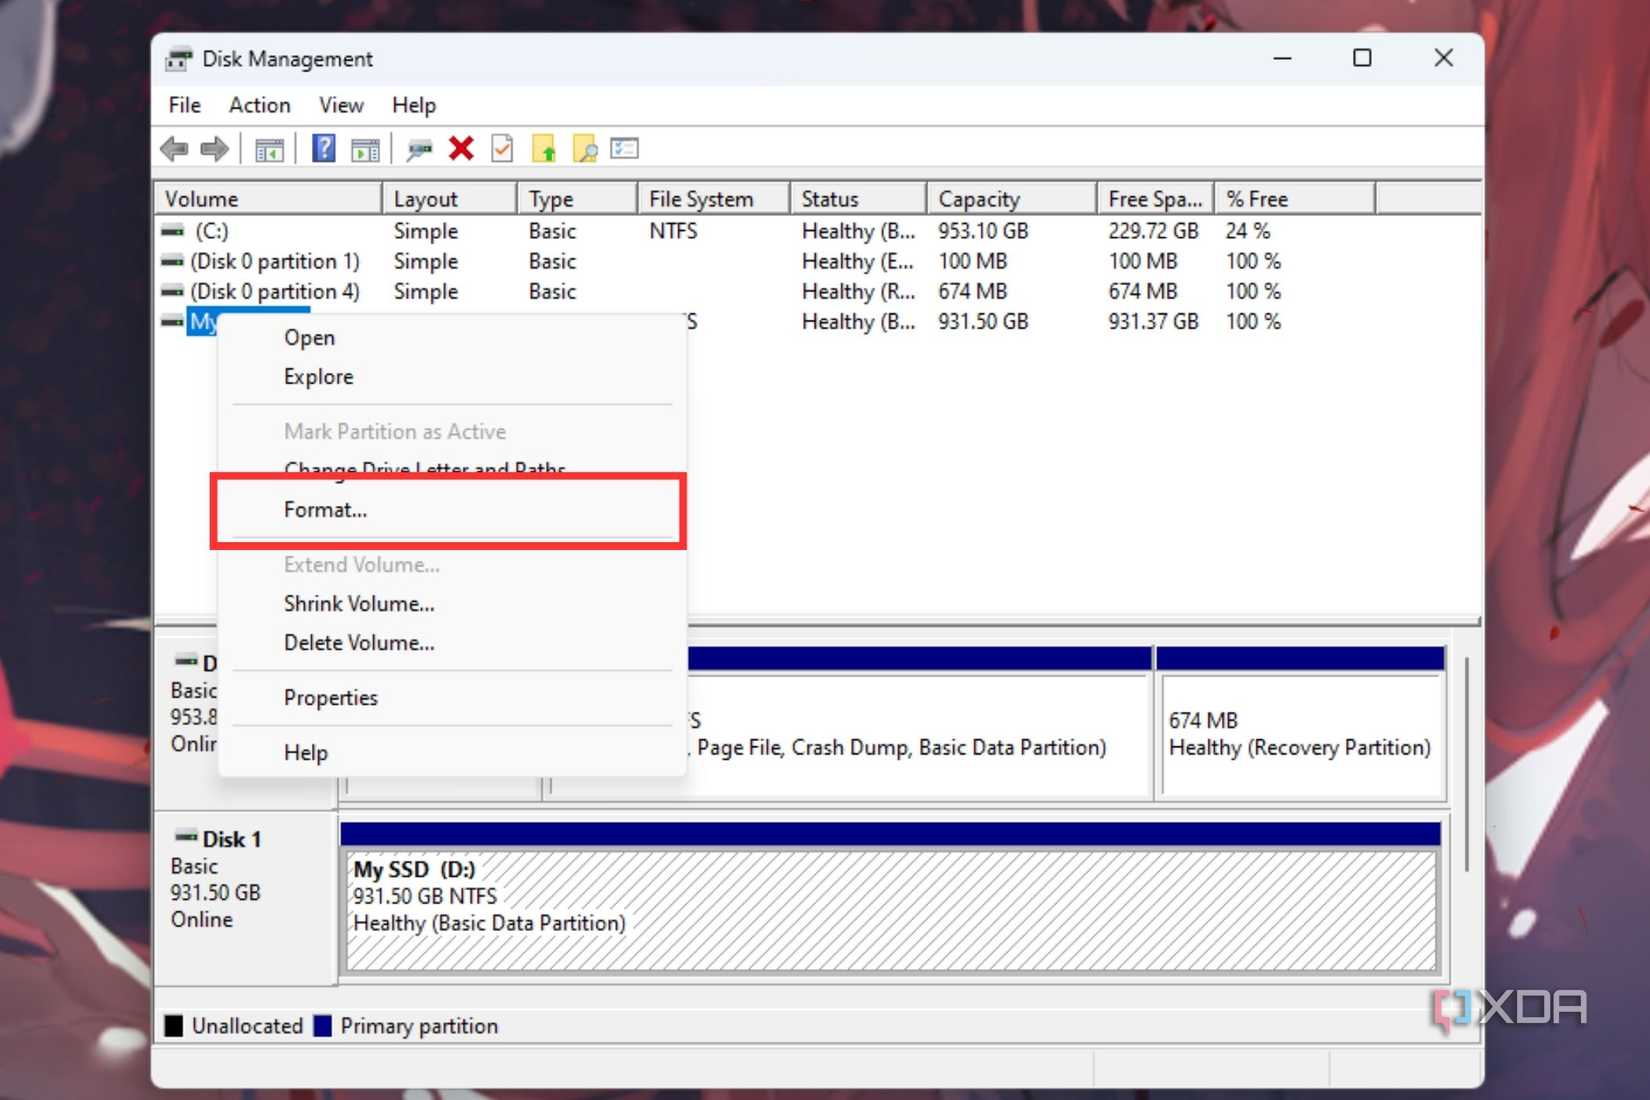Viewport: 1650px width, 1100px height.
Task: Click the Show/Hide Action Pane icon
Action: (365, 150)
